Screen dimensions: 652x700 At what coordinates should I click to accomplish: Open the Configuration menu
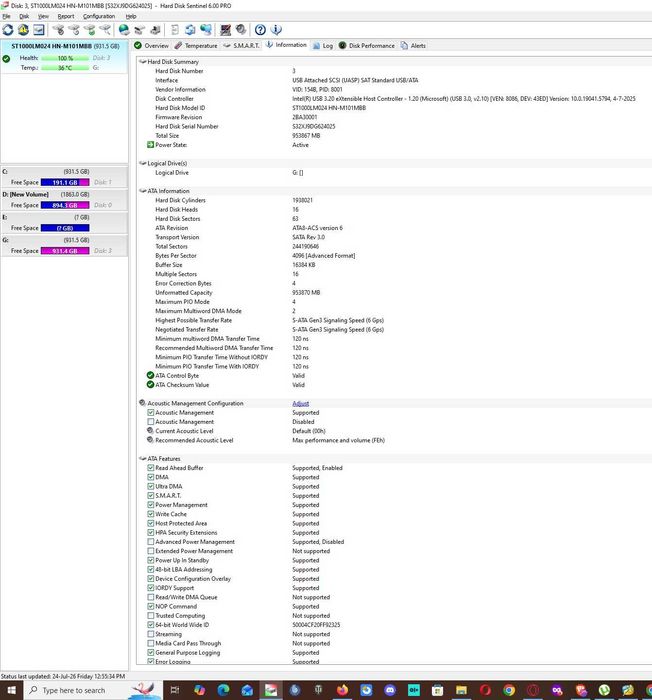tap(99, 17)
